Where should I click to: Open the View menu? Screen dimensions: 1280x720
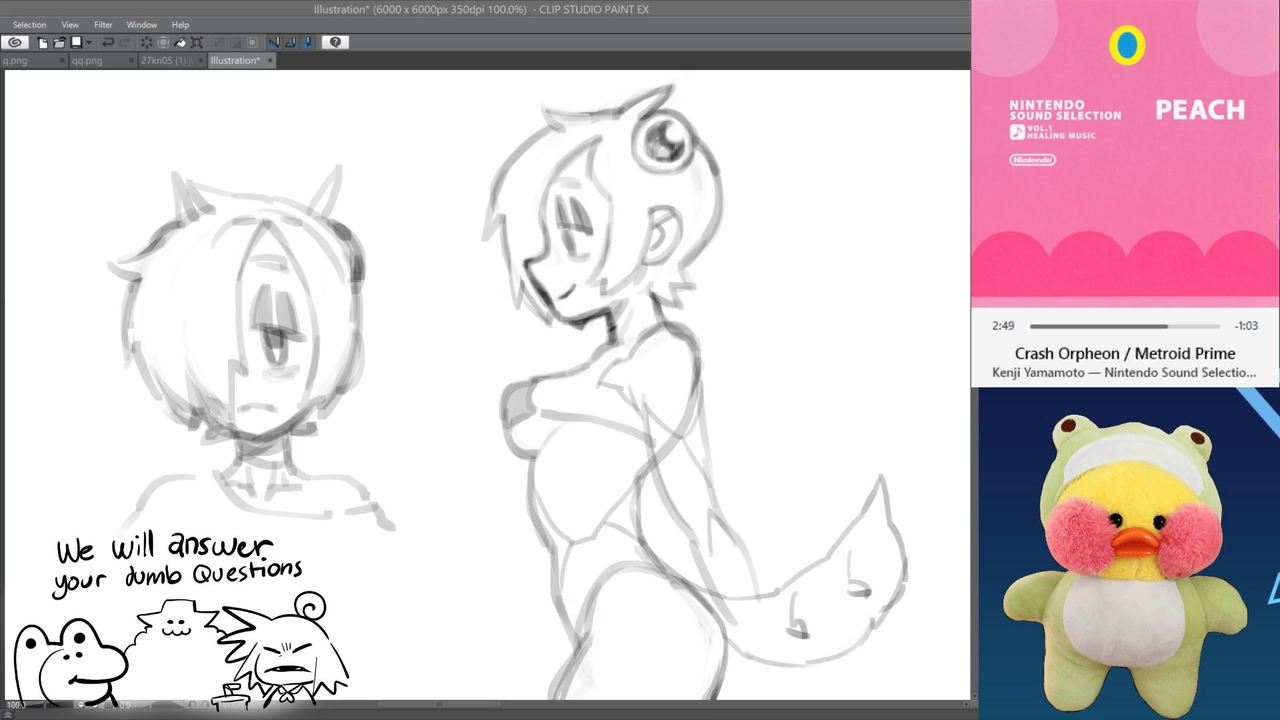[x=70, y=25]
